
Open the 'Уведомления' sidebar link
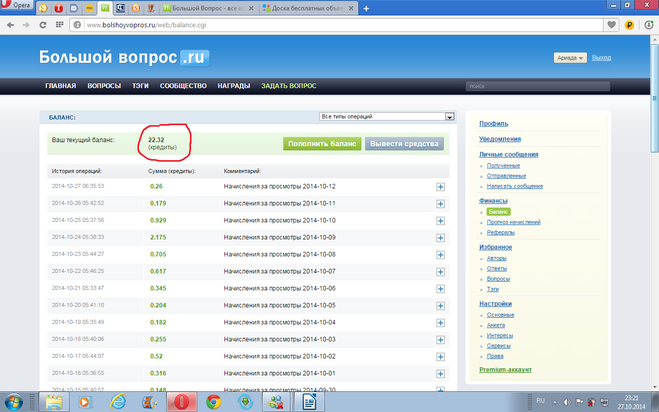point(500,139)
